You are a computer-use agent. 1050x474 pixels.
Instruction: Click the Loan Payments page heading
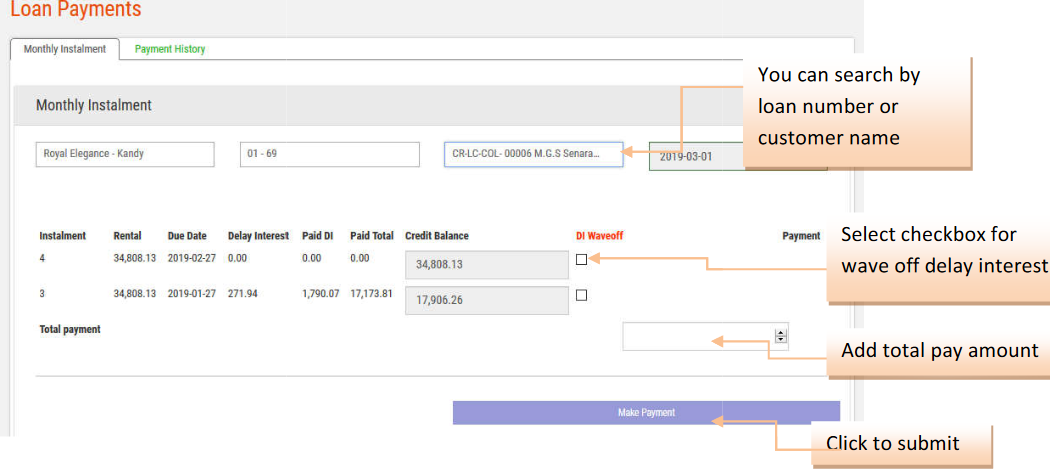click(75, 10)
